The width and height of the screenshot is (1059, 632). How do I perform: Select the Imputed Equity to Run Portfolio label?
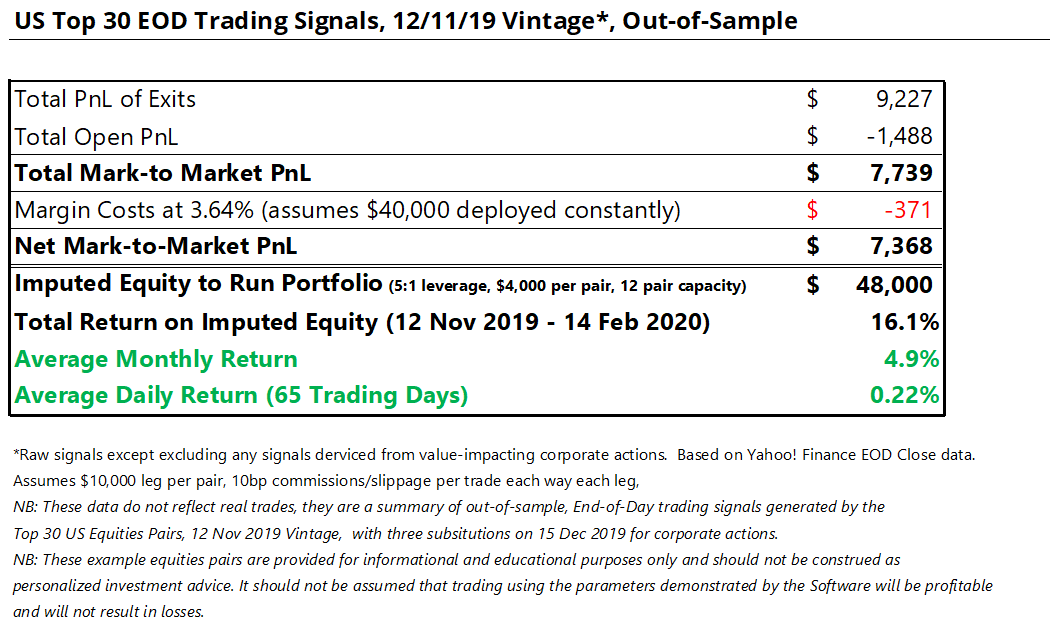pyautogui.click(x=199, y=284)
